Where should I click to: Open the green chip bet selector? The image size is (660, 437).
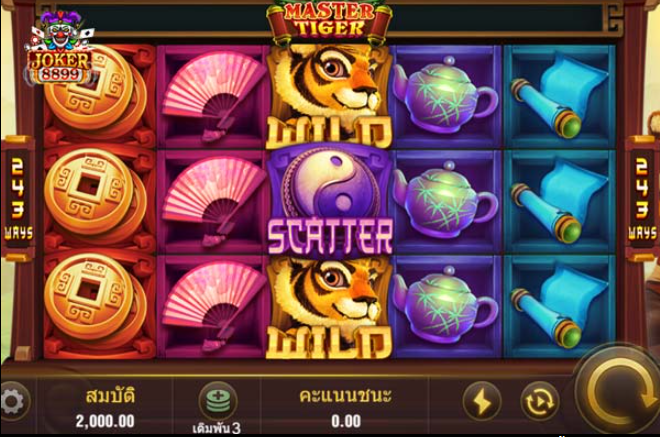218,400
